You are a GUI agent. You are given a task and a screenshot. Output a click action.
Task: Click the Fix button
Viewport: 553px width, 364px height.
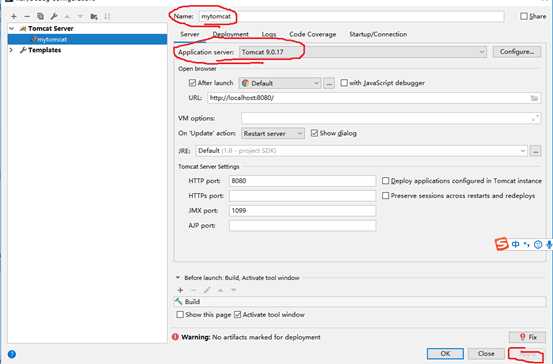coord(528,337)
